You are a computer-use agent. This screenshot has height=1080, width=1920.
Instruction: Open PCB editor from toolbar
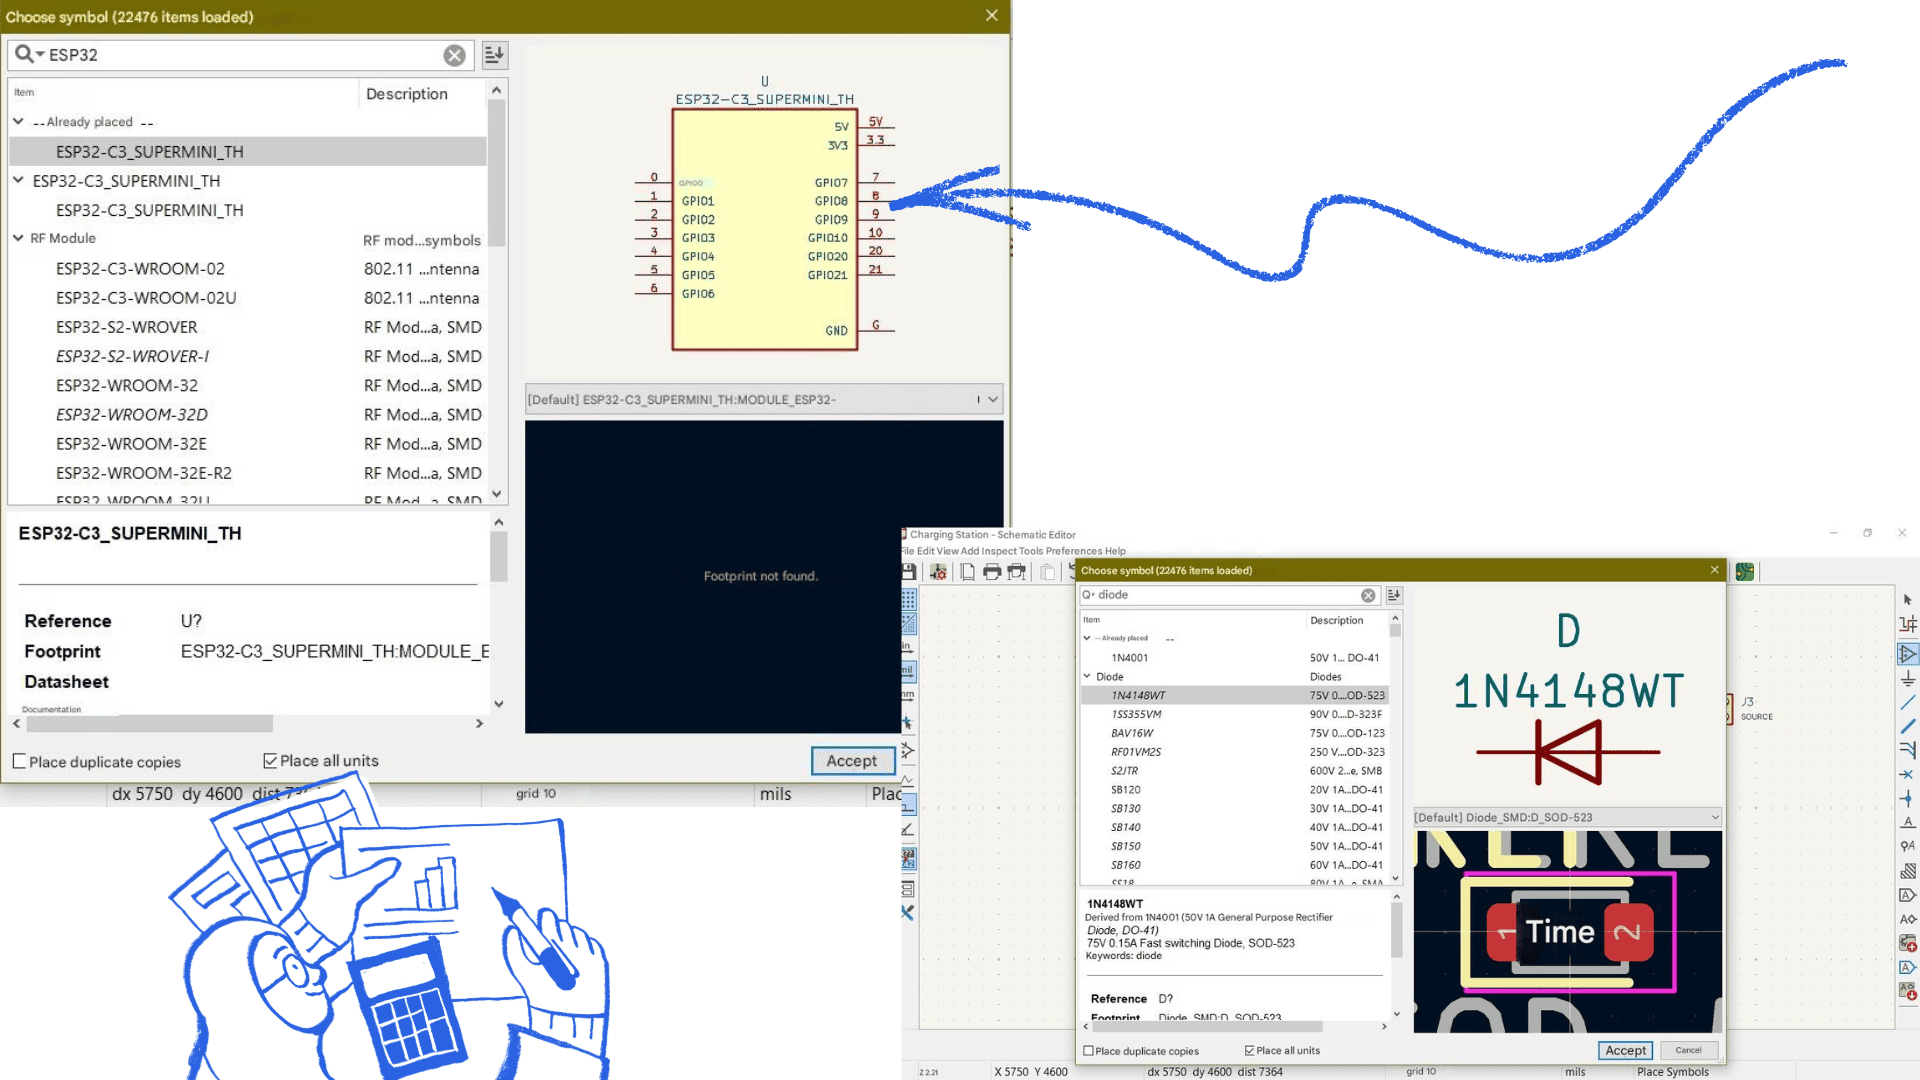[x=1744, y=571]
